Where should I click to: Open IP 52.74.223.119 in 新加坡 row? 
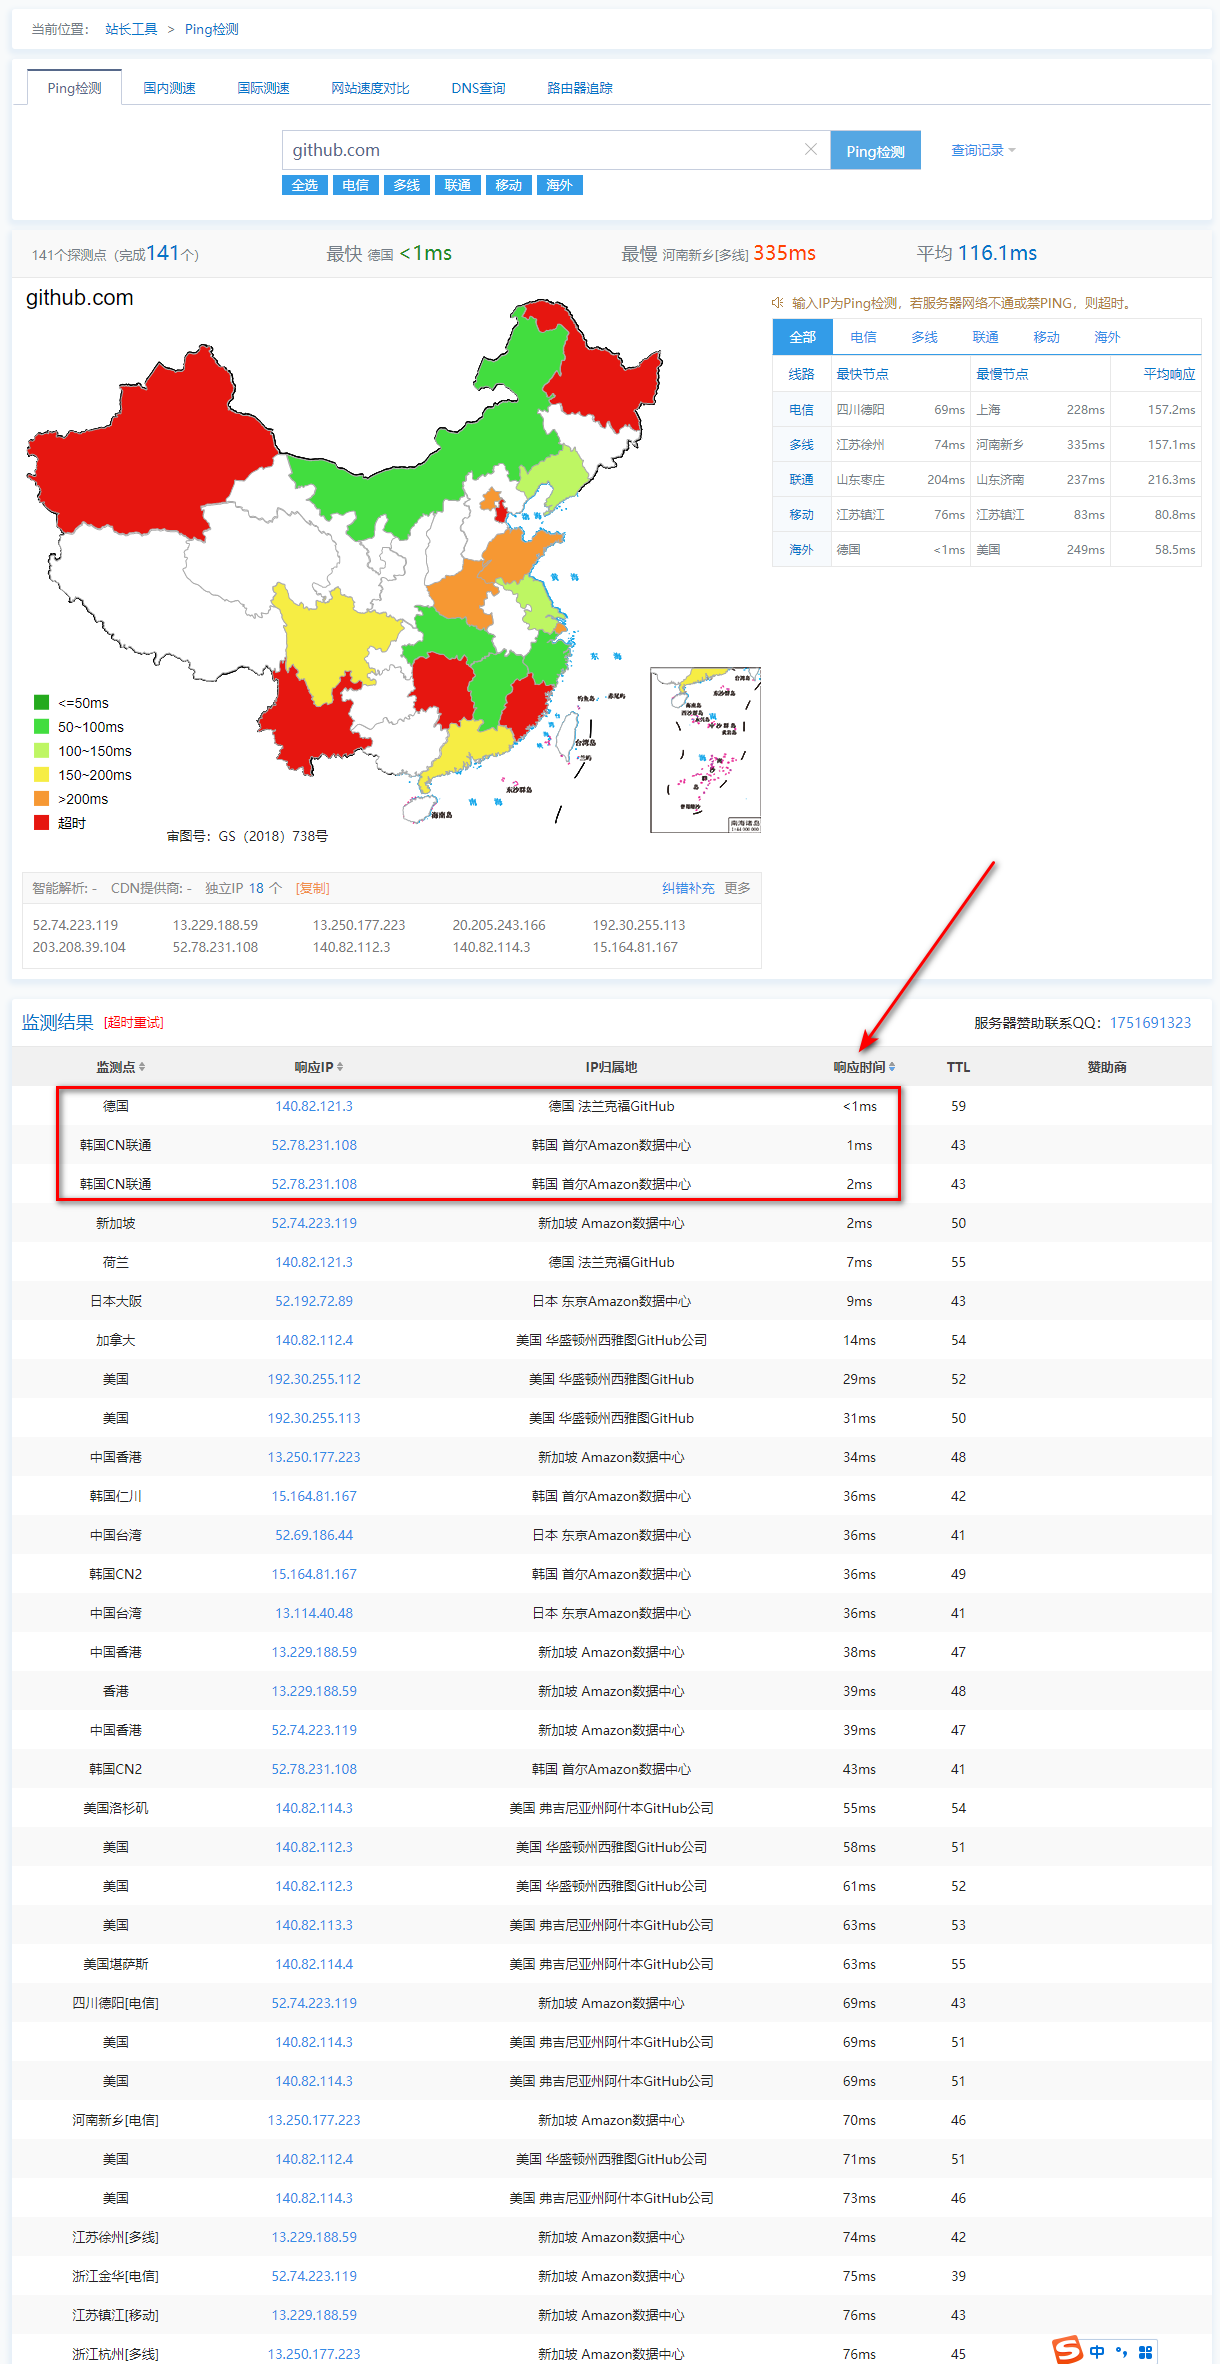314,1223
